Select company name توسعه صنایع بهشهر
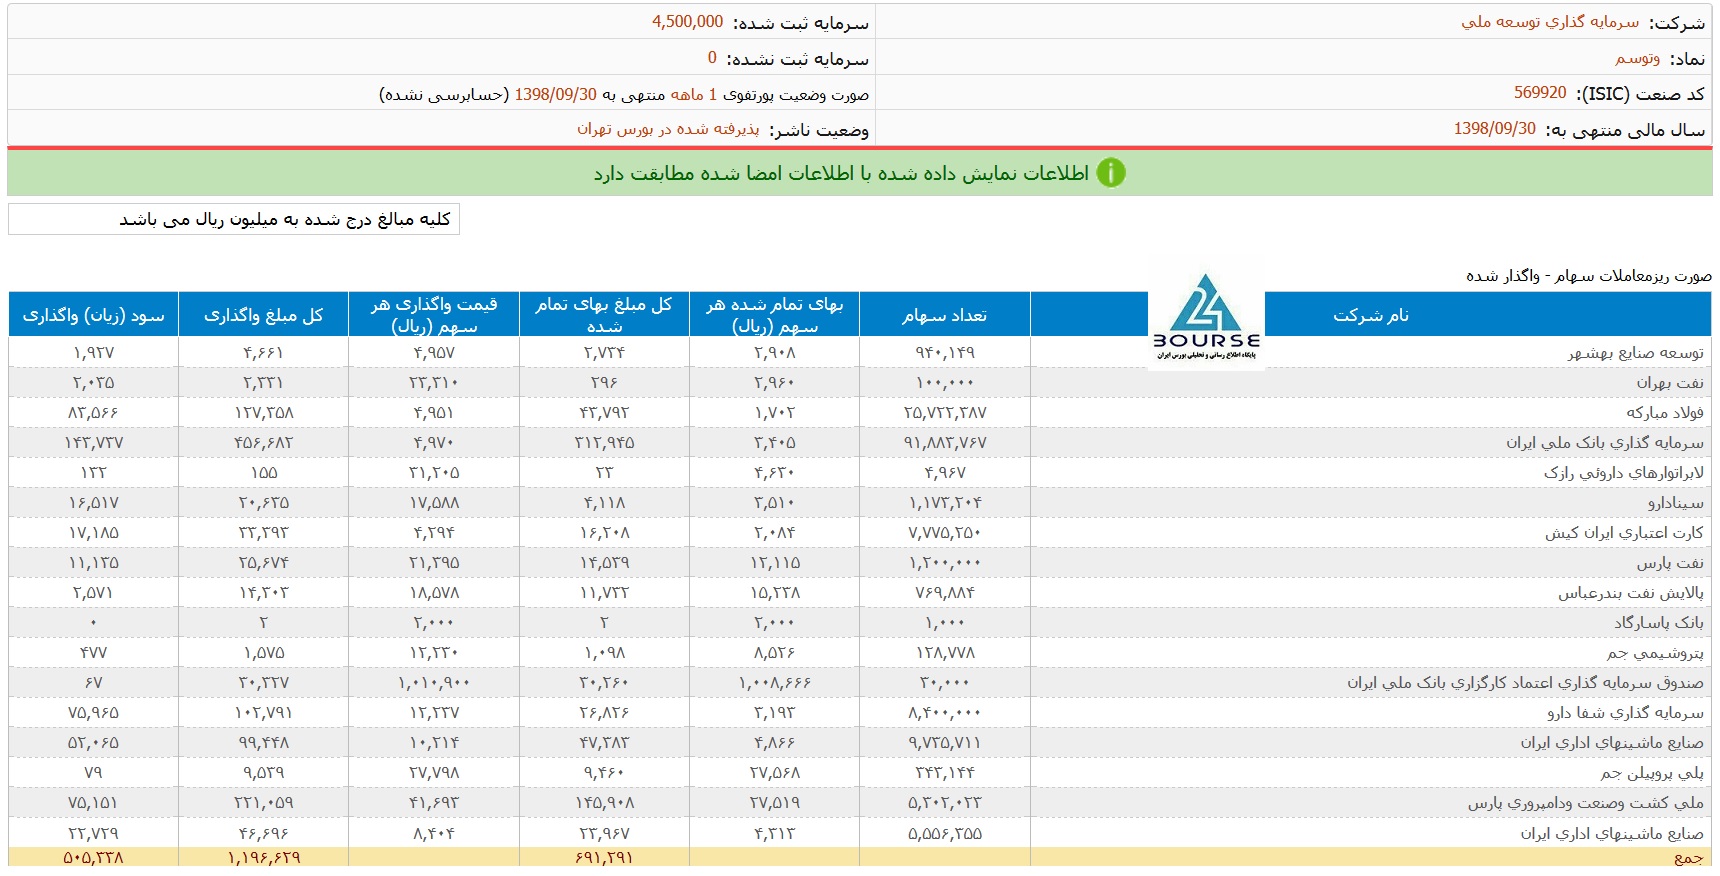 click(x=1635, y=353)
